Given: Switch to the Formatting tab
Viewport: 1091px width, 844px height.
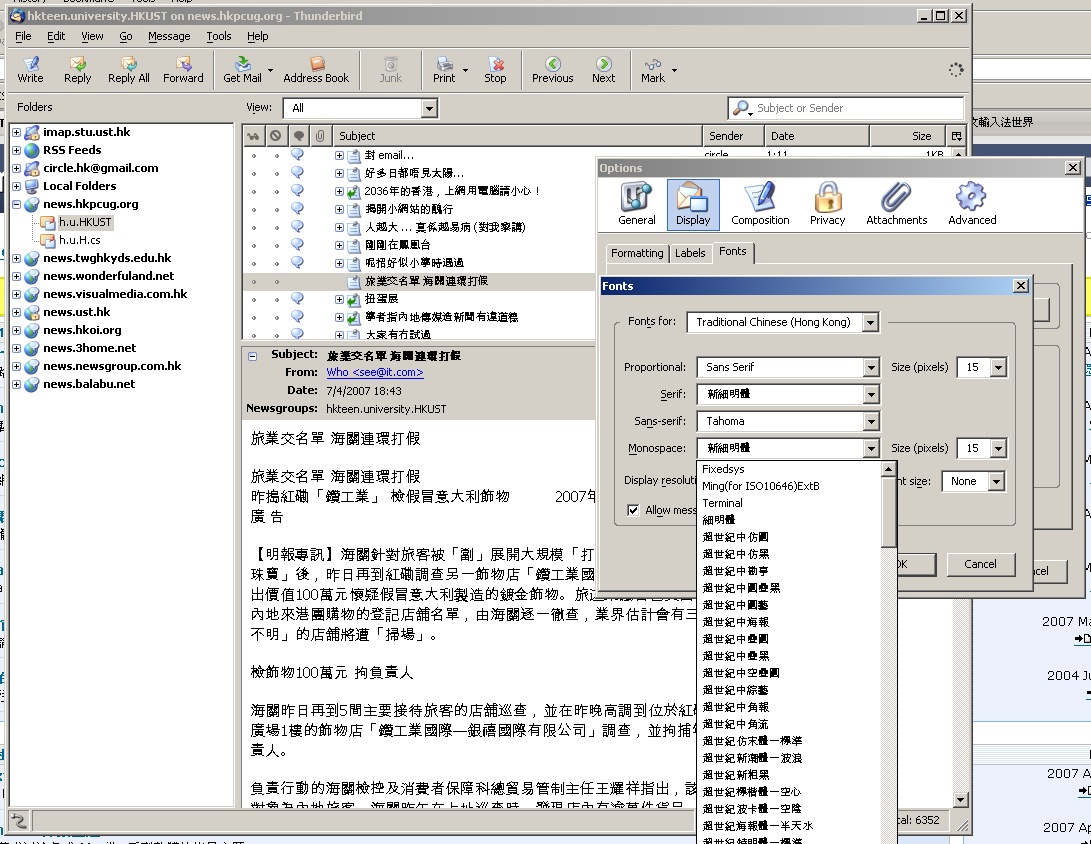Looking at the screenshot, I should [637, 253].
